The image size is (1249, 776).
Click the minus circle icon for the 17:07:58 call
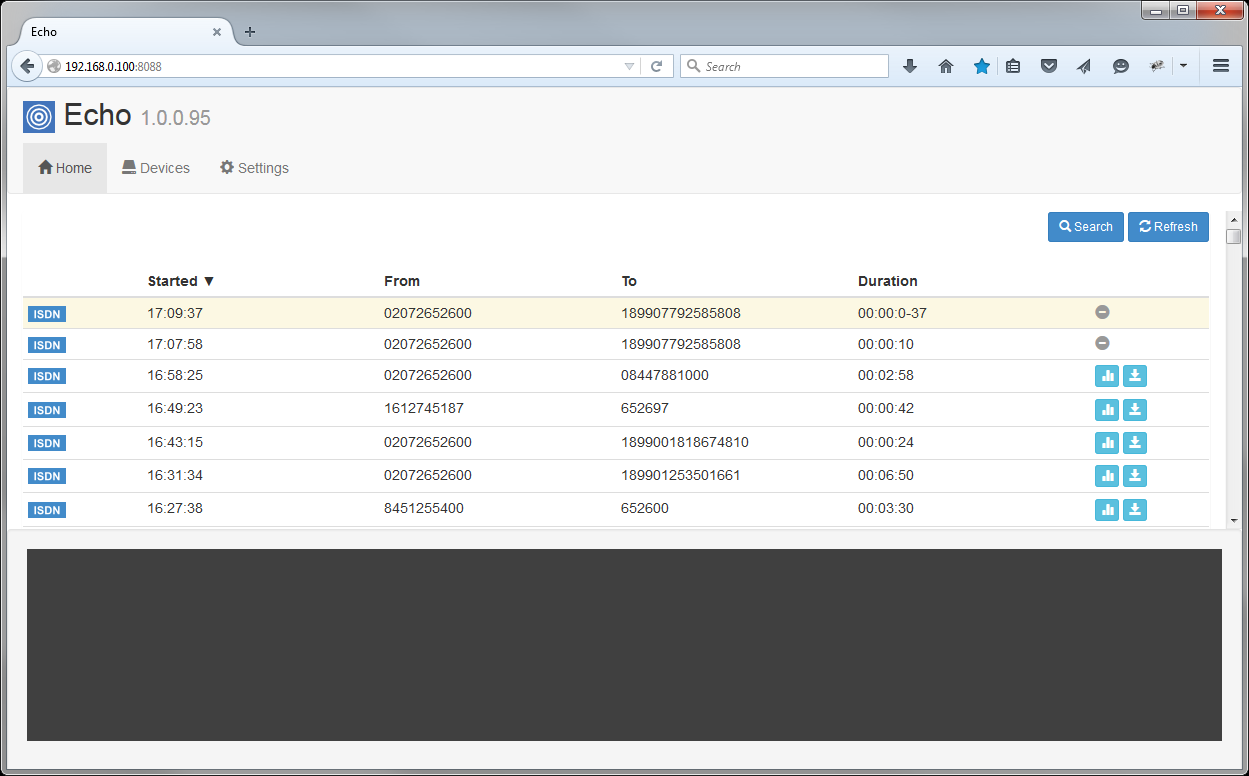[x=1102, y=343]
